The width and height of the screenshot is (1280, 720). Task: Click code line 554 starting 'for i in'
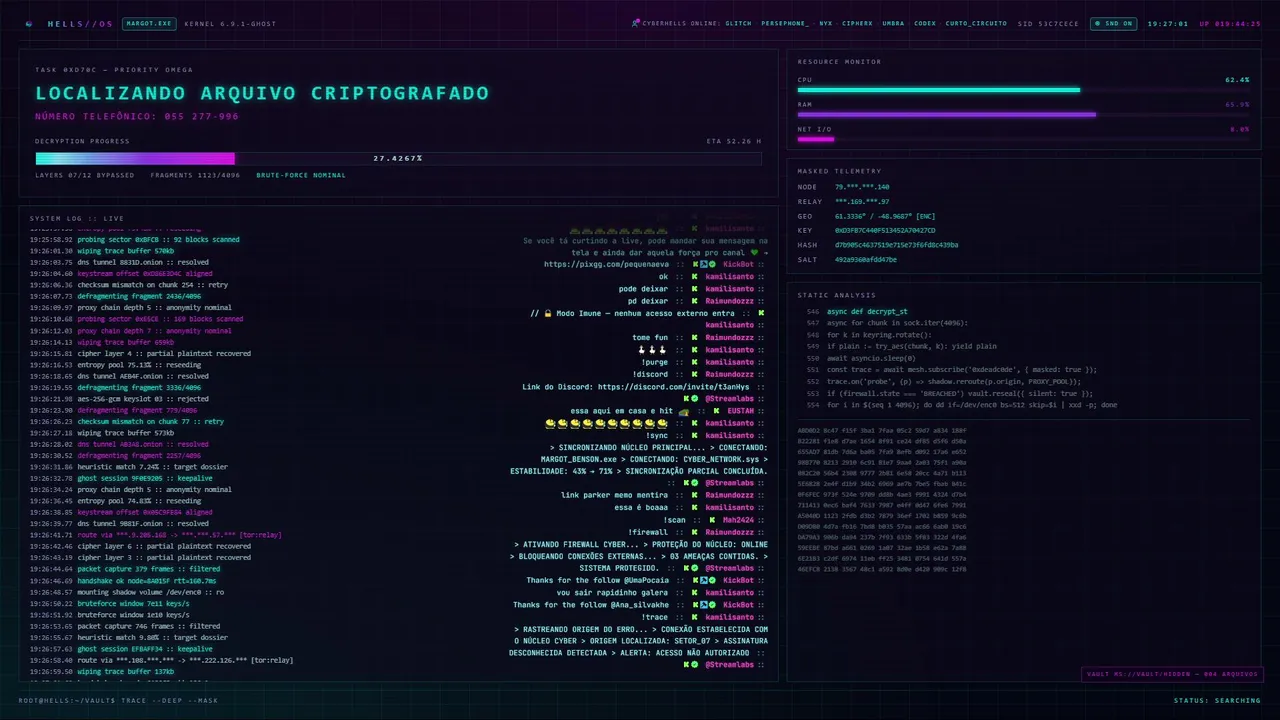971,405
